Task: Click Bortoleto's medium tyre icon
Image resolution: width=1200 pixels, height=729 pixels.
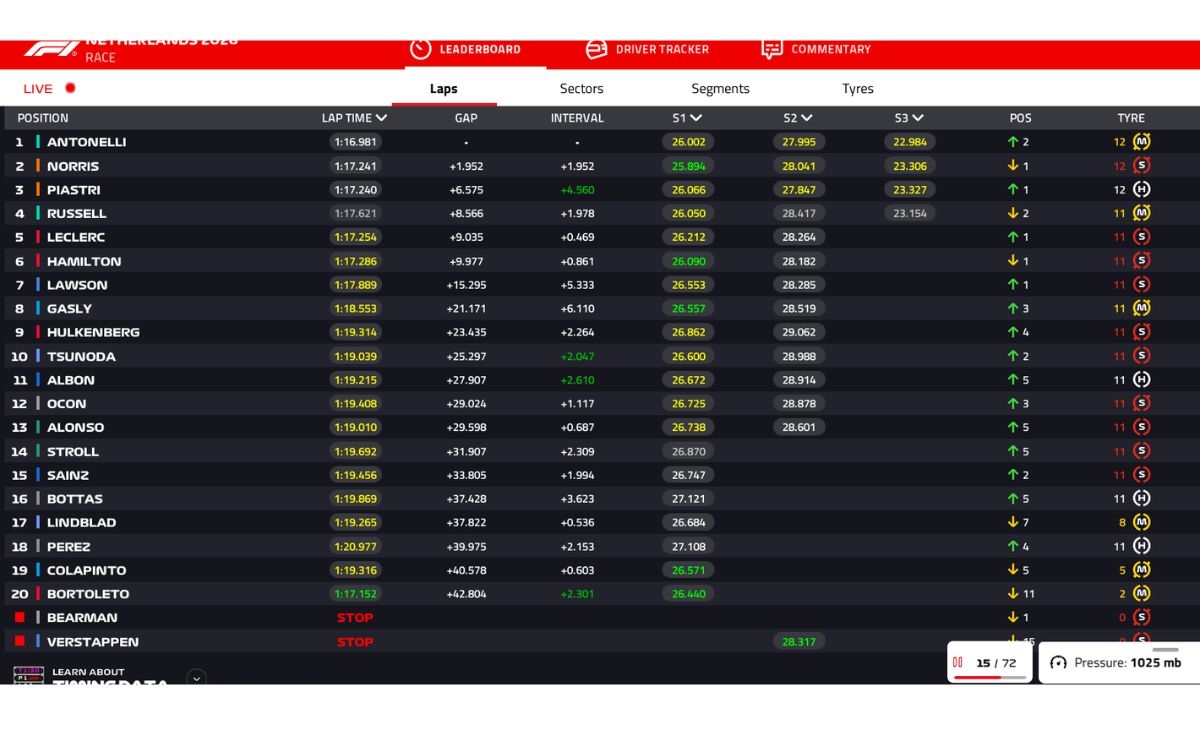Action: [1141, 593]
